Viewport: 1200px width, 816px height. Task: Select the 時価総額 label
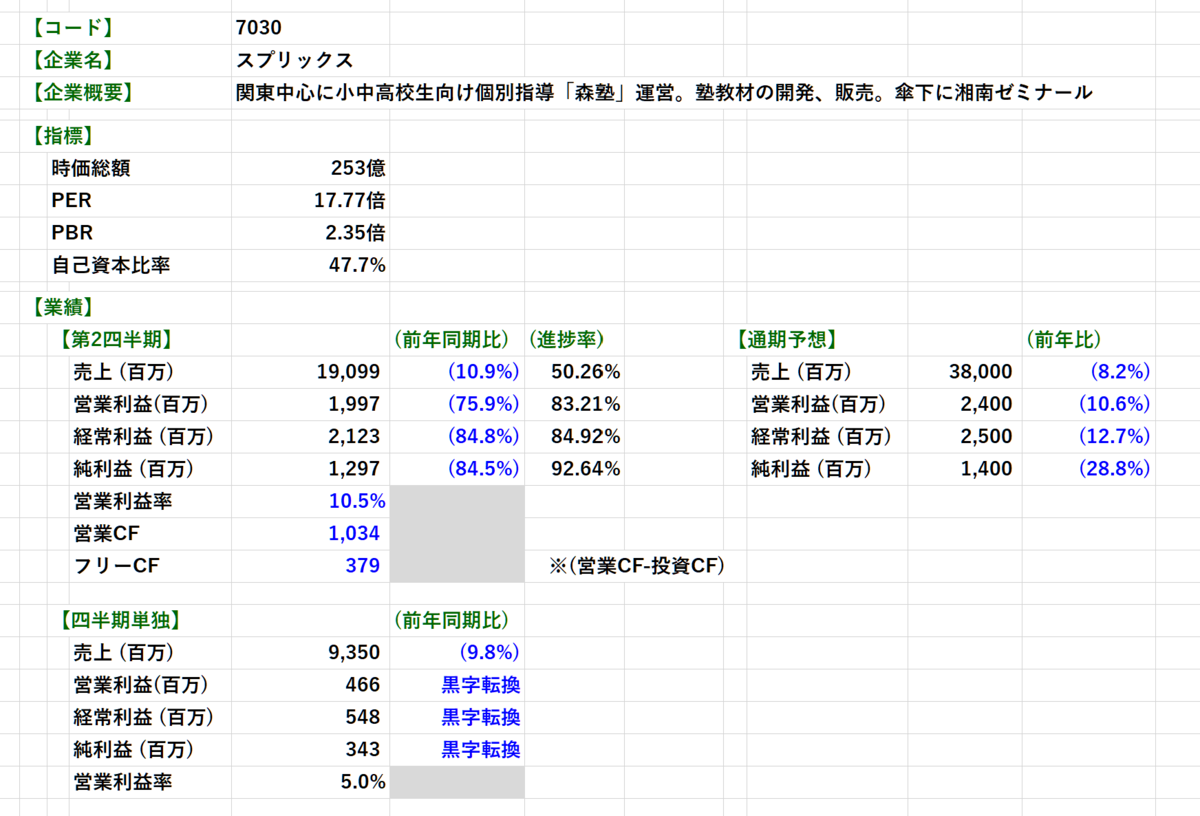pos(91,168)
